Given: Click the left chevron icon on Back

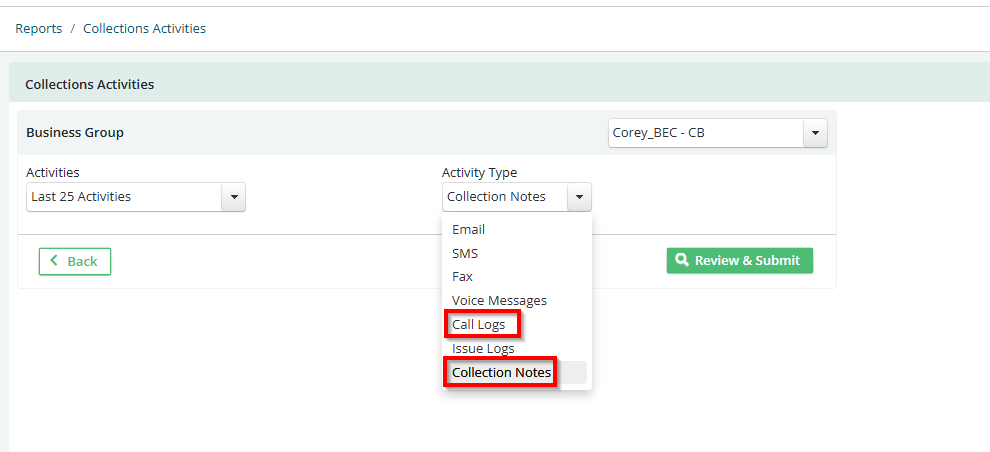Looking at the screenshot, I should (x=54, y=261).
